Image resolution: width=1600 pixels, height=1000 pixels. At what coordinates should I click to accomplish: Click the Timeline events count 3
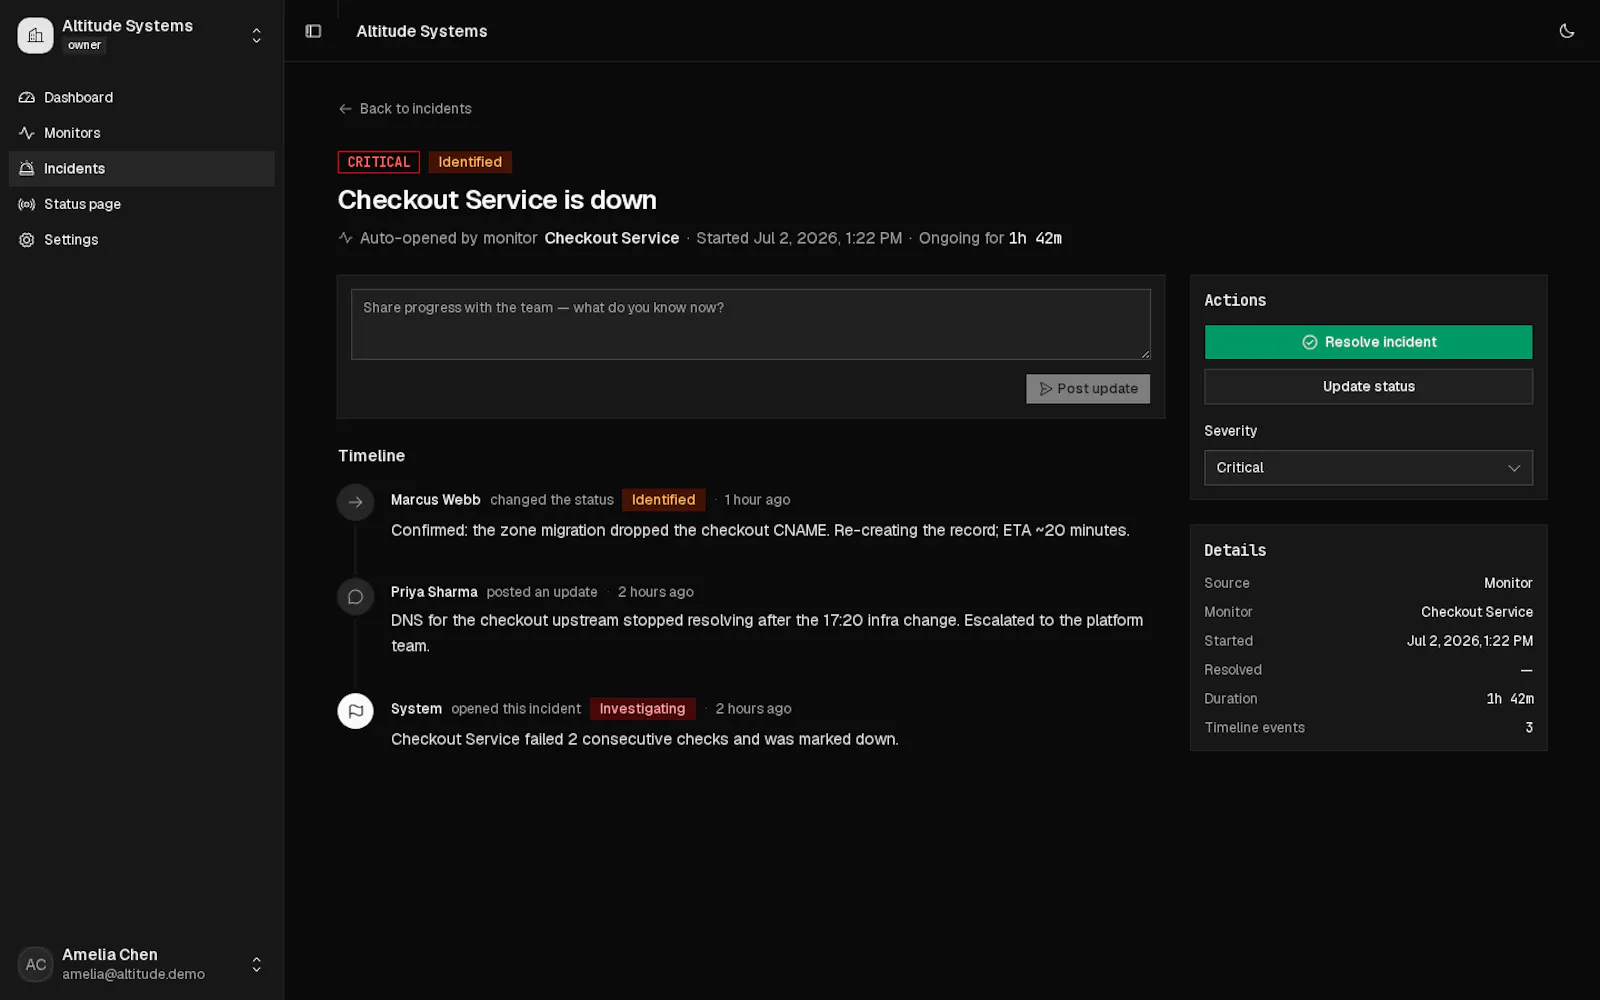1528,728
